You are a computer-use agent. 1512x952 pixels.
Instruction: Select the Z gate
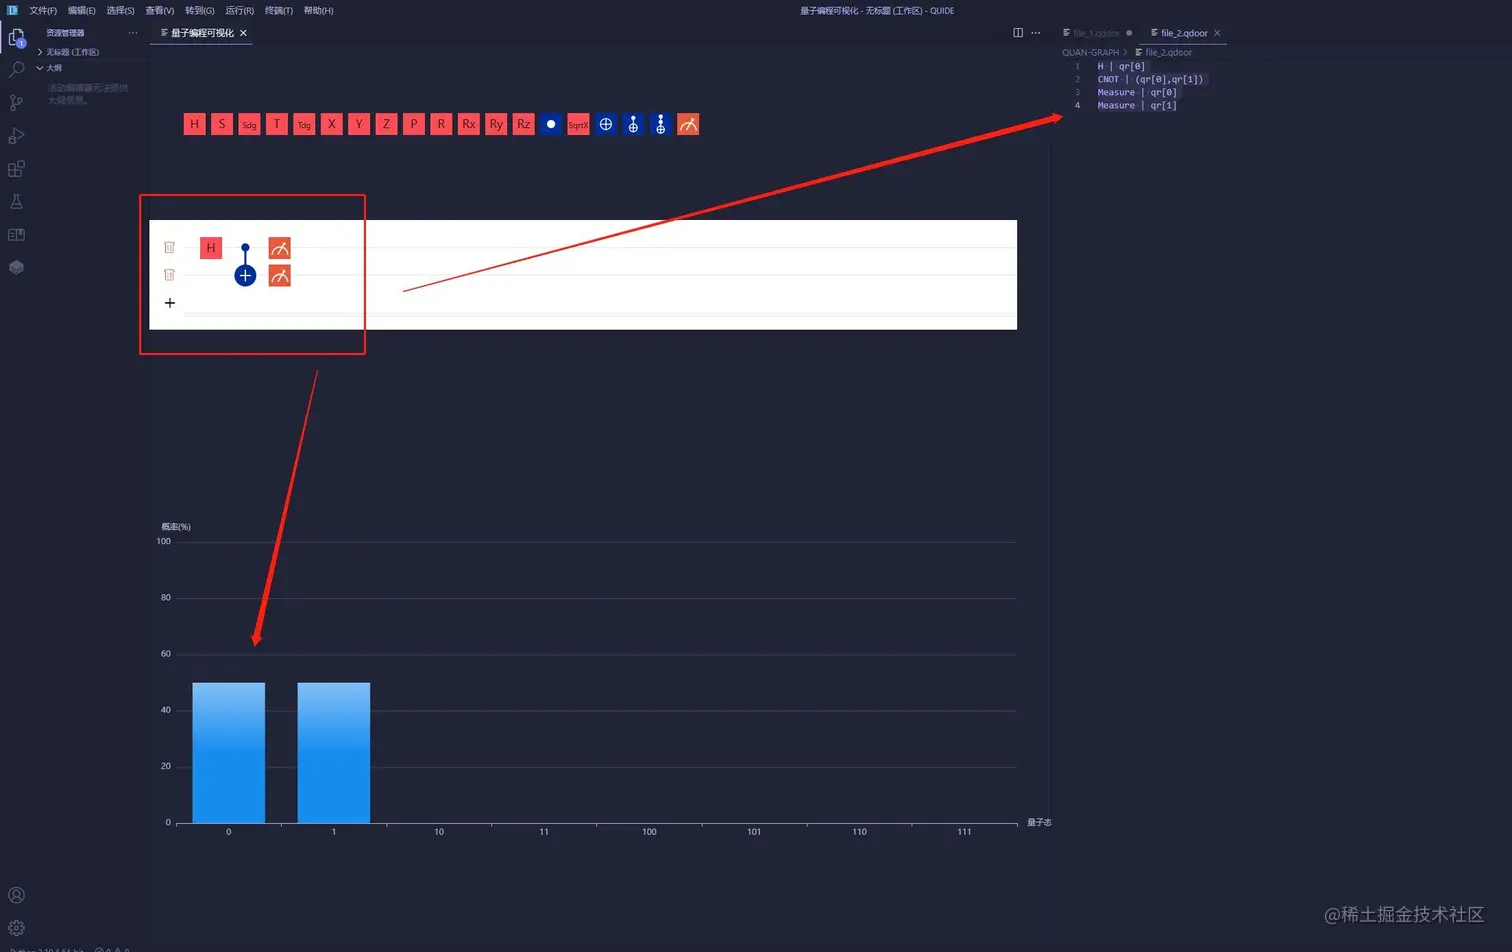(386, 124)
